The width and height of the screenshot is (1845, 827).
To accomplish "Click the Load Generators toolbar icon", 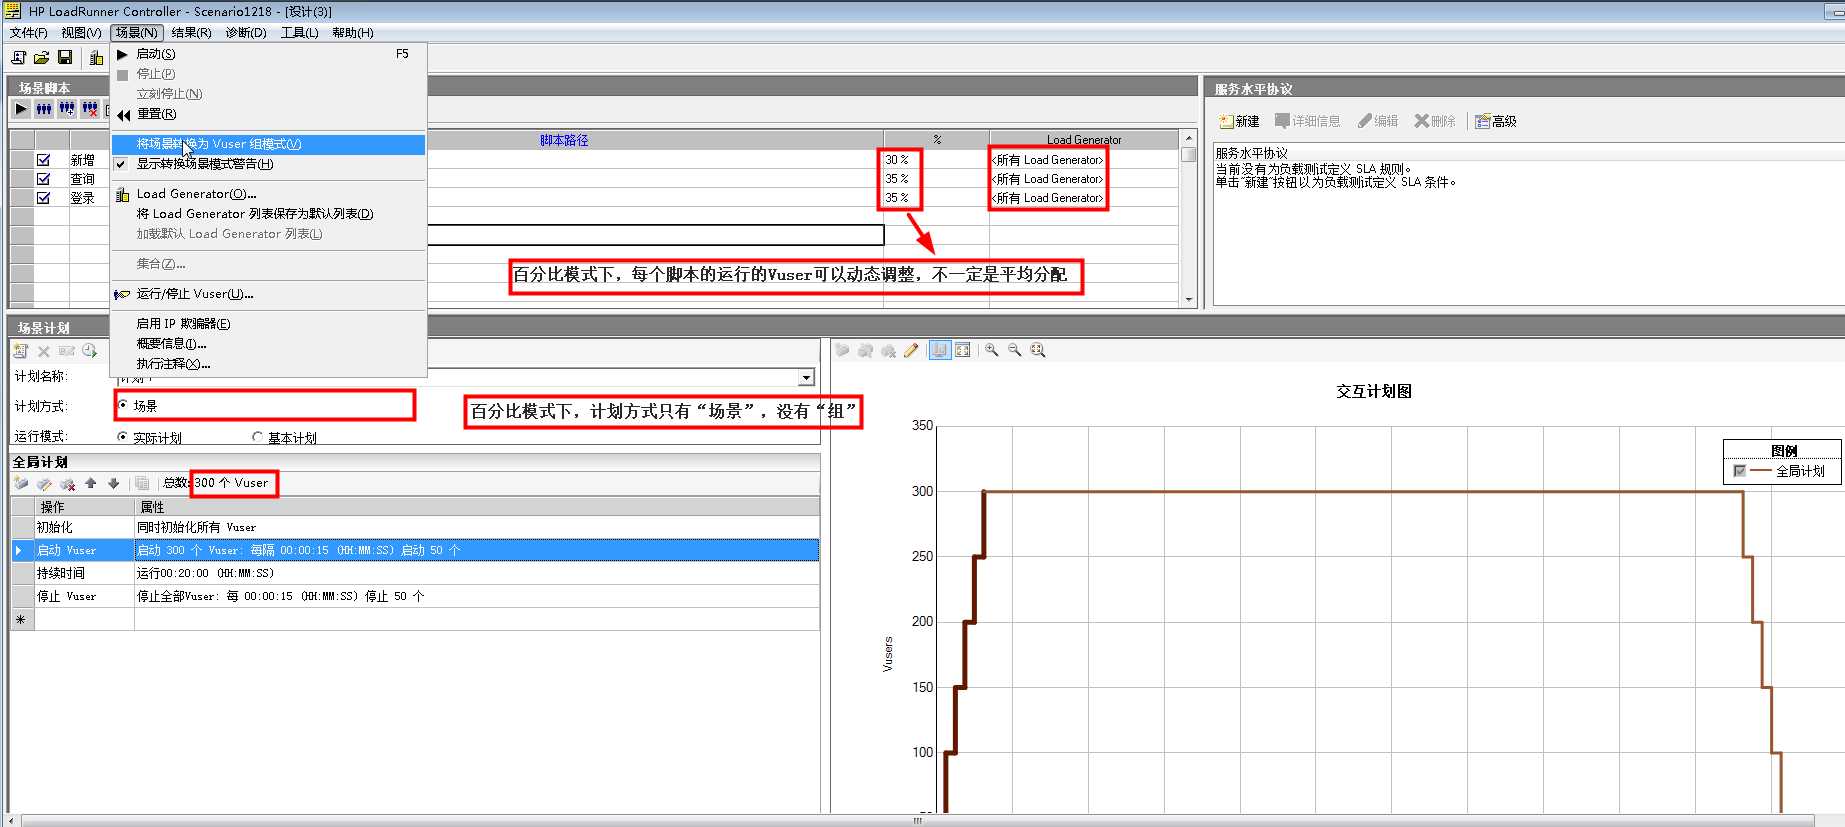I will 96,58.
